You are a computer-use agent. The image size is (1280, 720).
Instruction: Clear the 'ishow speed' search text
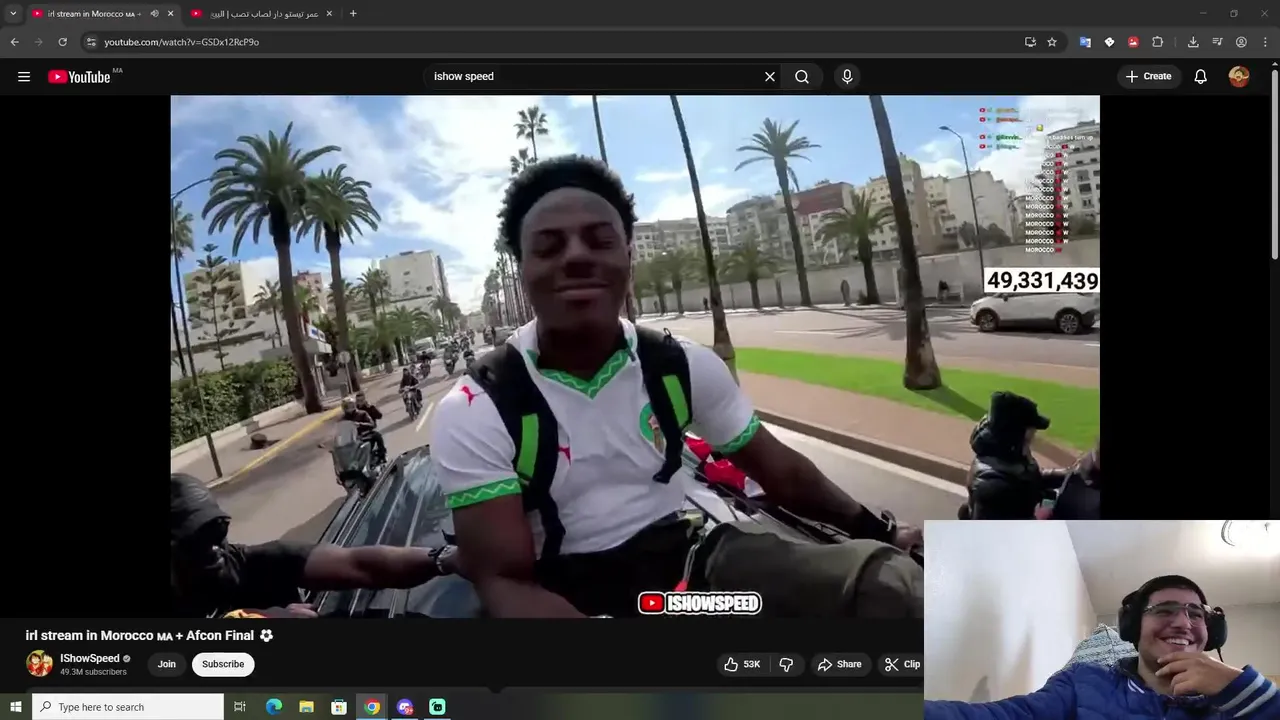(x=770, y=77)
